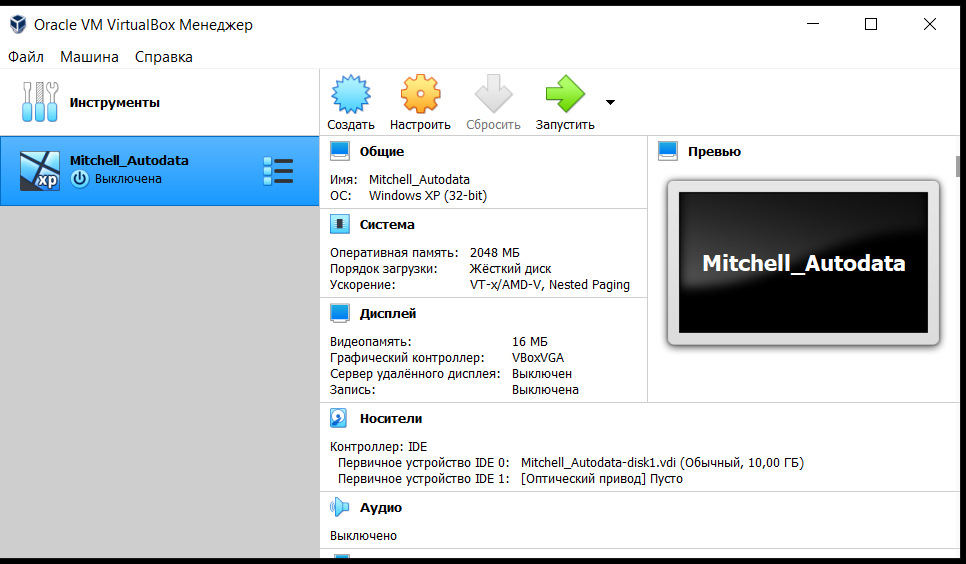Click the Превью section monitor icon

tap(668, 151)
